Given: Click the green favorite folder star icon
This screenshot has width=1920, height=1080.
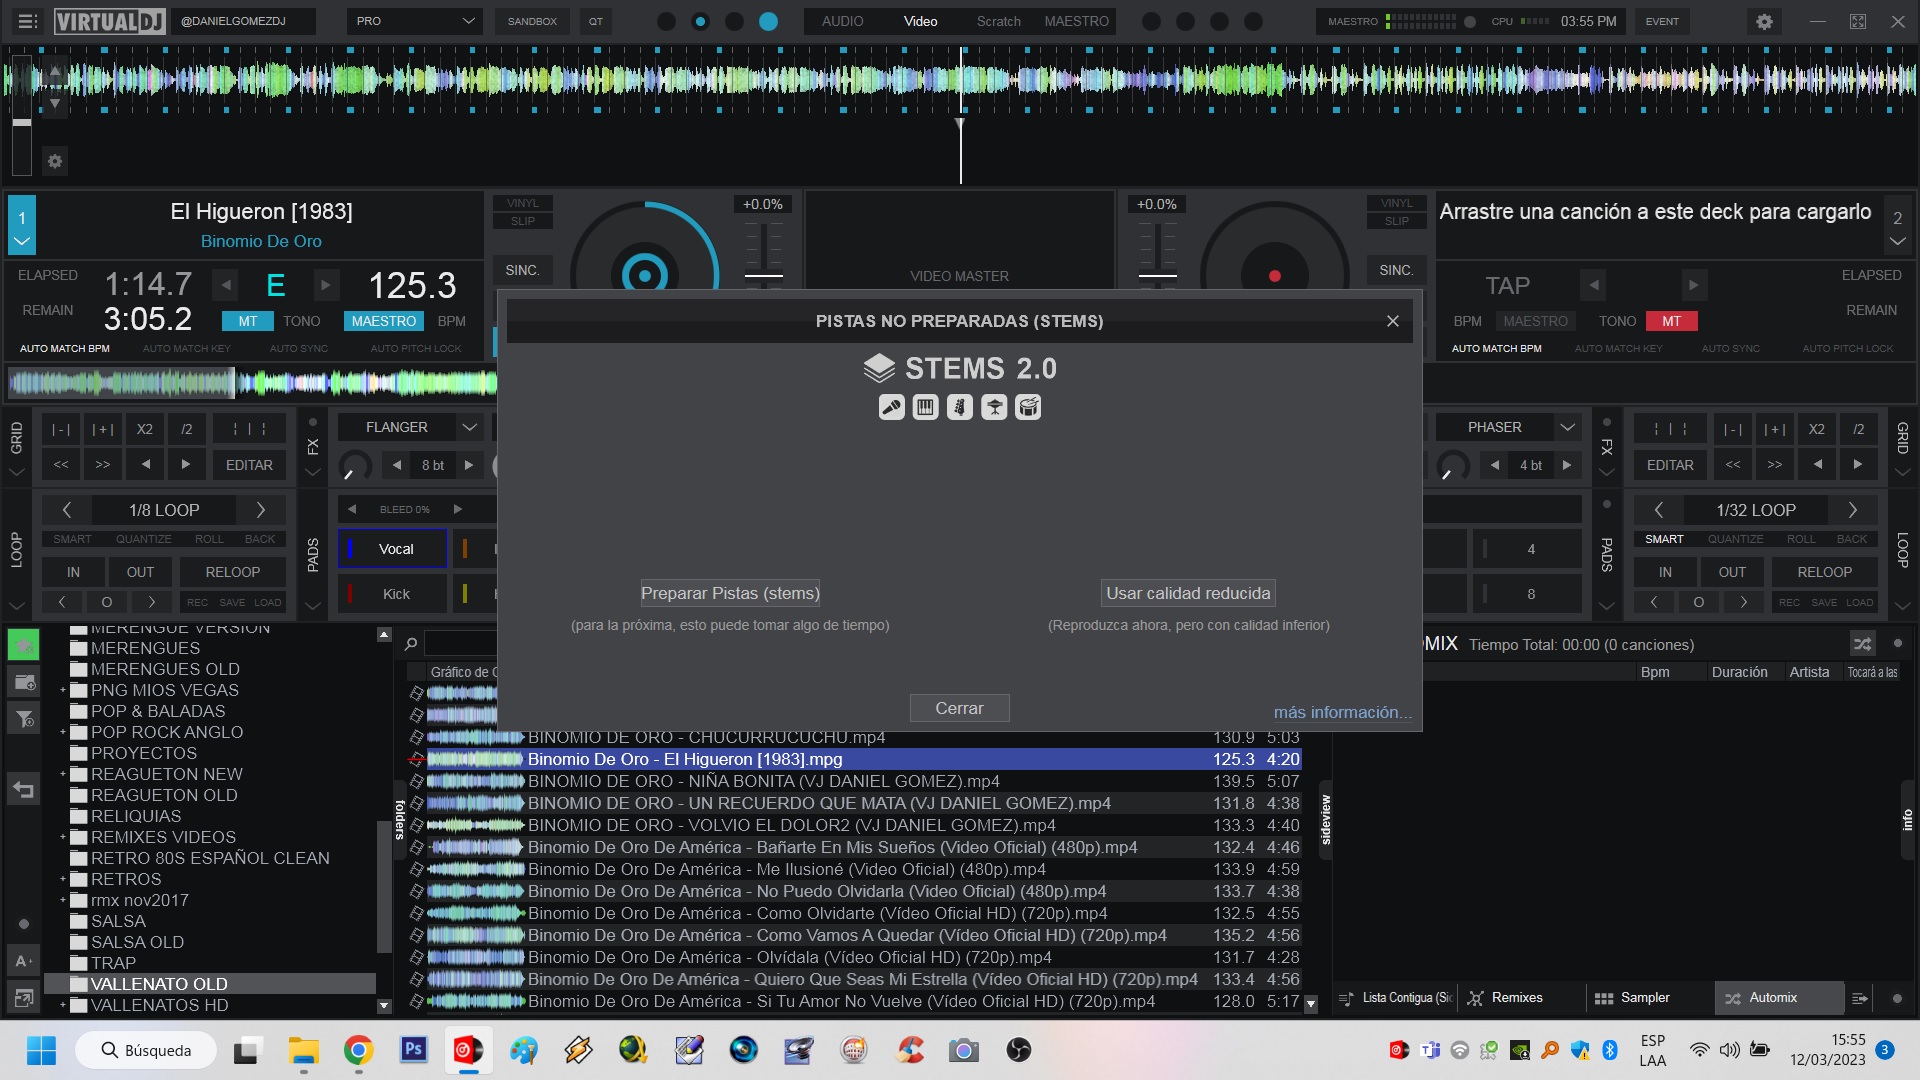Looking at the screenshot, I should (23, 644).
